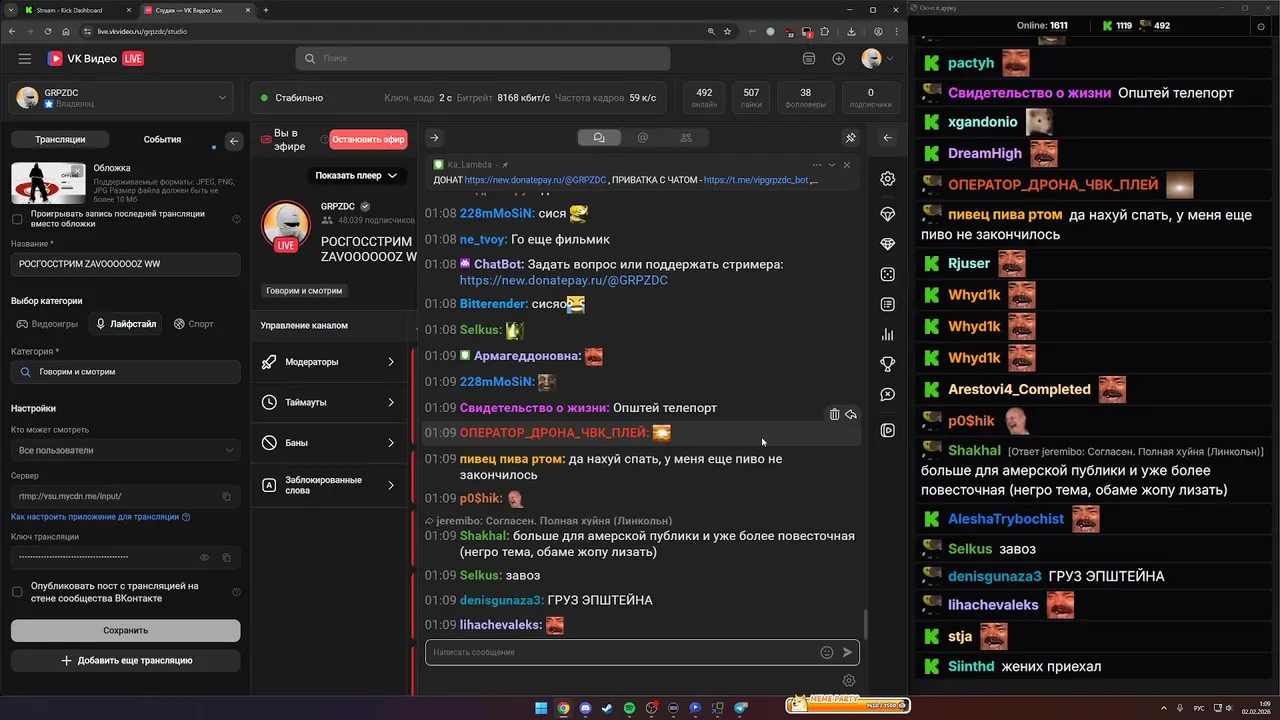Image resolution: width=1280 pixels, height=720 pixels.
Task: Collapse the back arrow beside События
Action: [234, 141]
